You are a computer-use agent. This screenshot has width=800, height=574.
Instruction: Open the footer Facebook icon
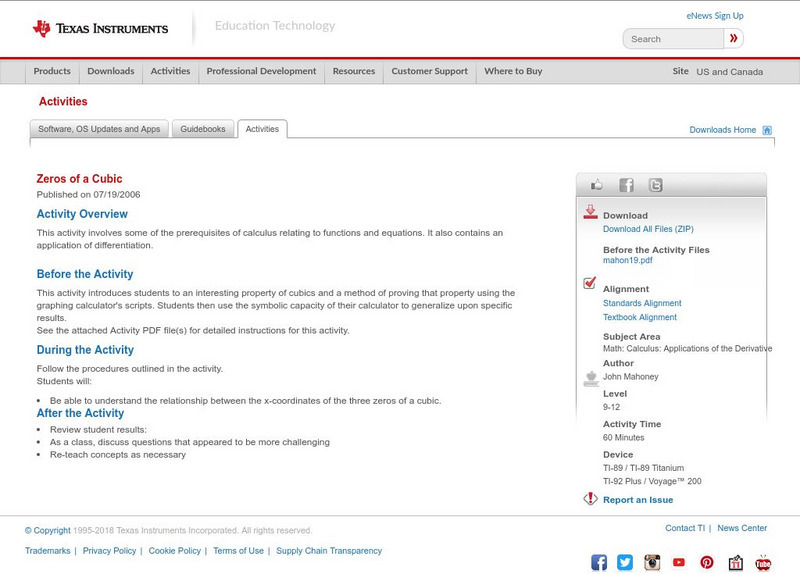click(599, 562)
